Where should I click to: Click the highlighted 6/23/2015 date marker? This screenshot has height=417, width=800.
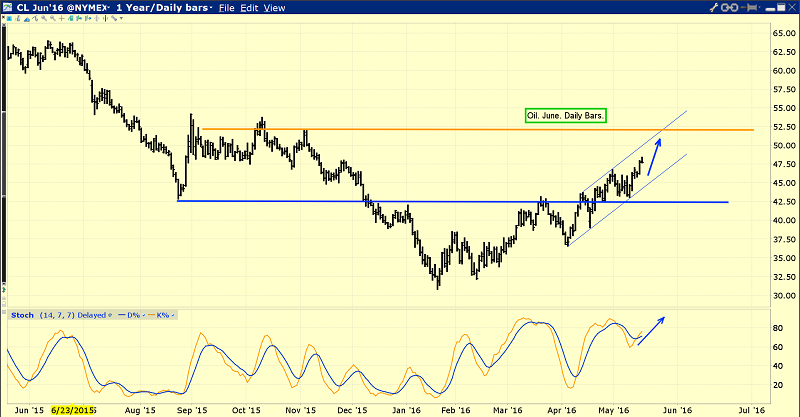(74, 410)
